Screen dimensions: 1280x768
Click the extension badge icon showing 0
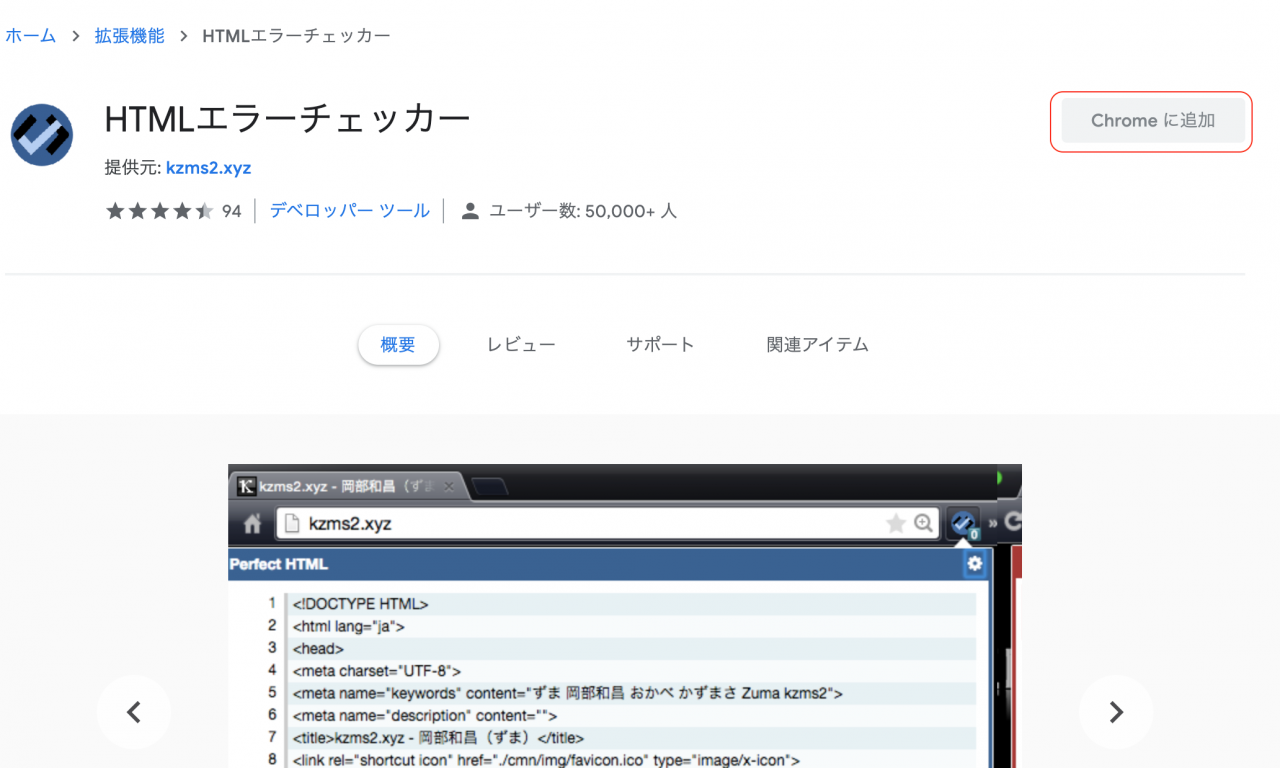click(x=962, y=521)
